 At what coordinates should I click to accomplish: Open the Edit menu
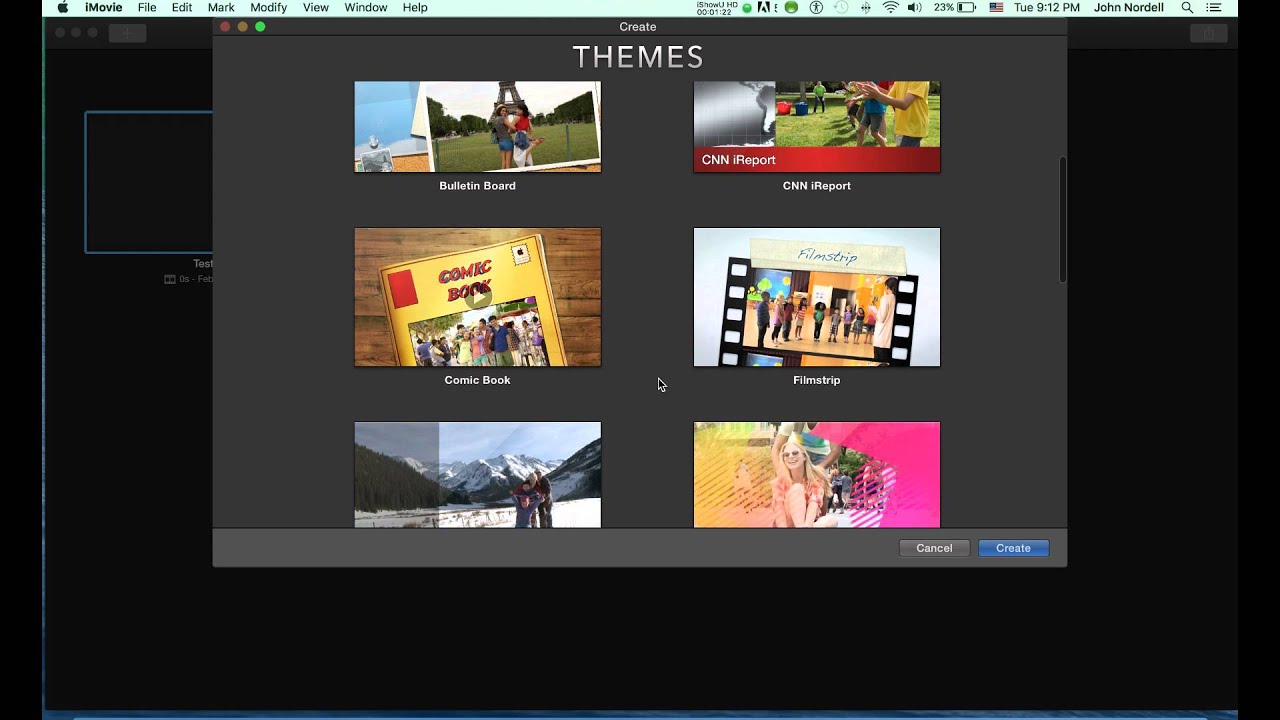182,7
